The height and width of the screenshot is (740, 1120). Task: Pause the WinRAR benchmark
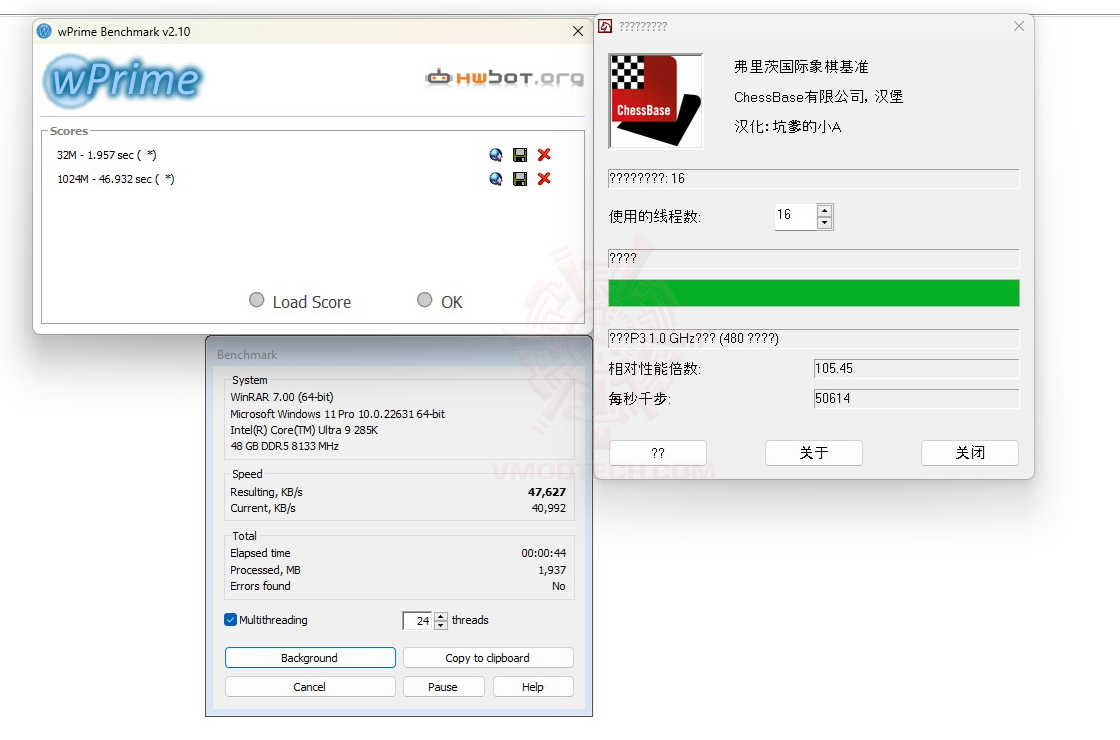pyautogui.click(x=444, y=686)
